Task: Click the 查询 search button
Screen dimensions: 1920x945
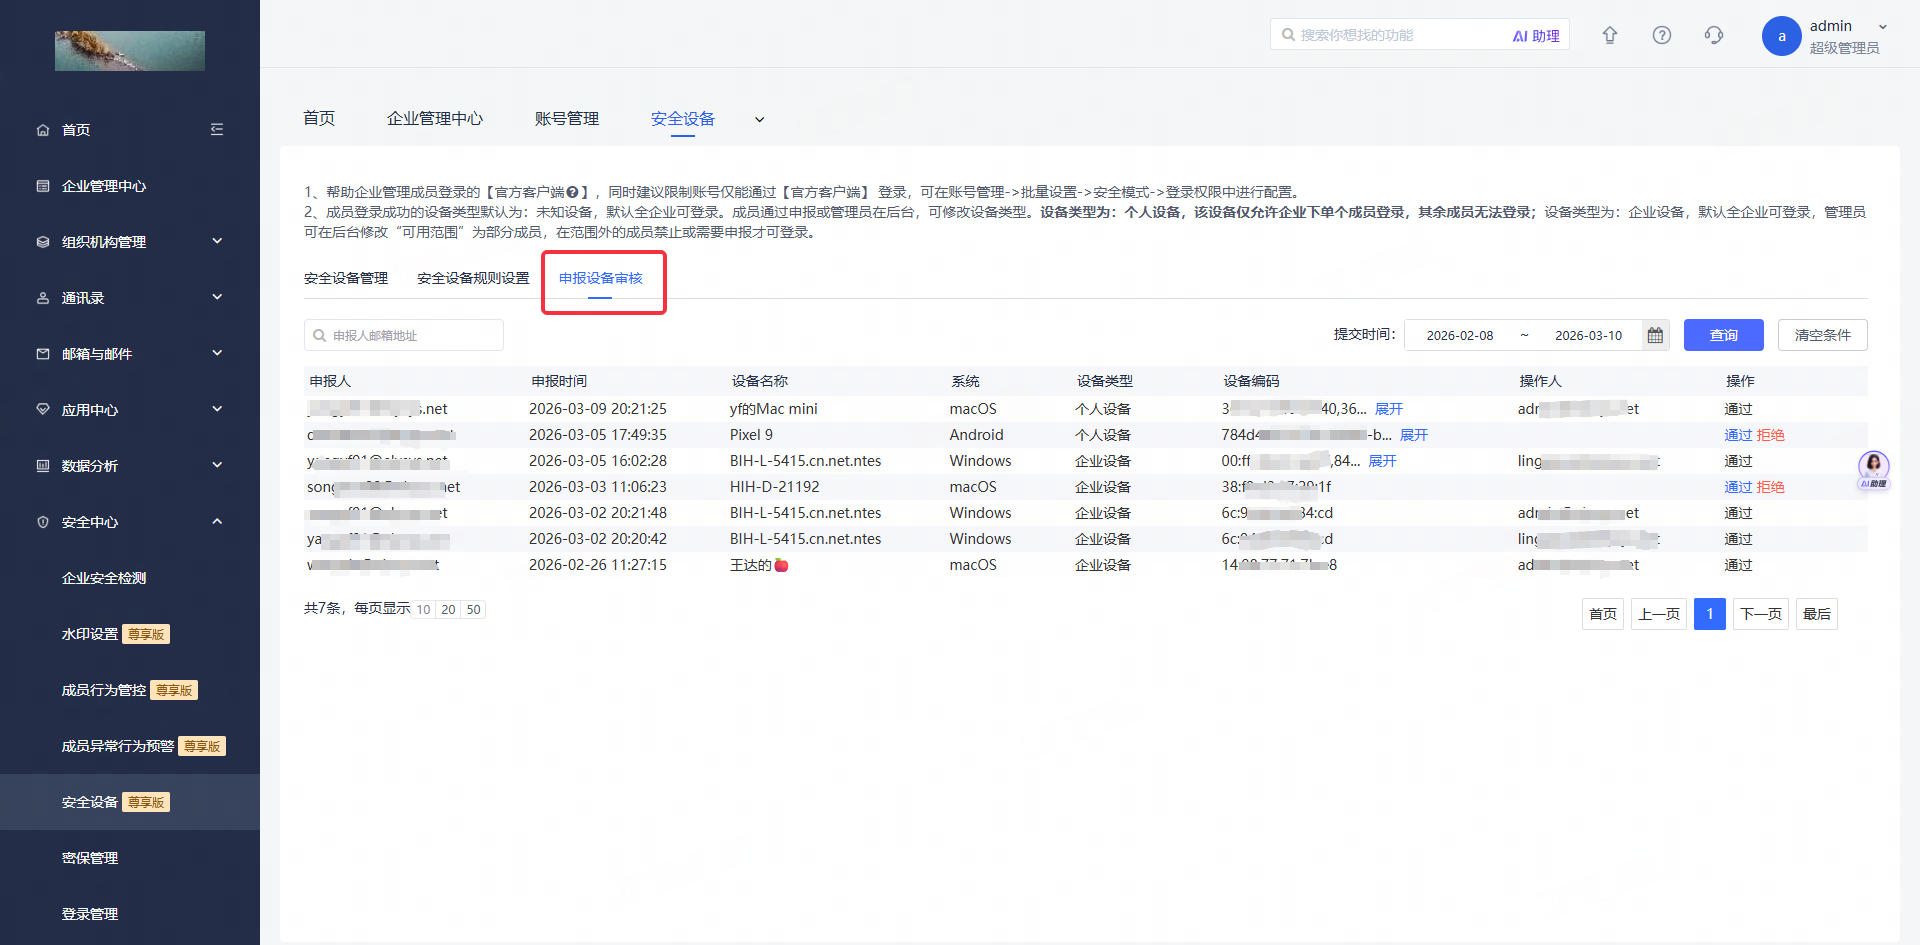Action: pyautogui.click(x=1723, y=335)
